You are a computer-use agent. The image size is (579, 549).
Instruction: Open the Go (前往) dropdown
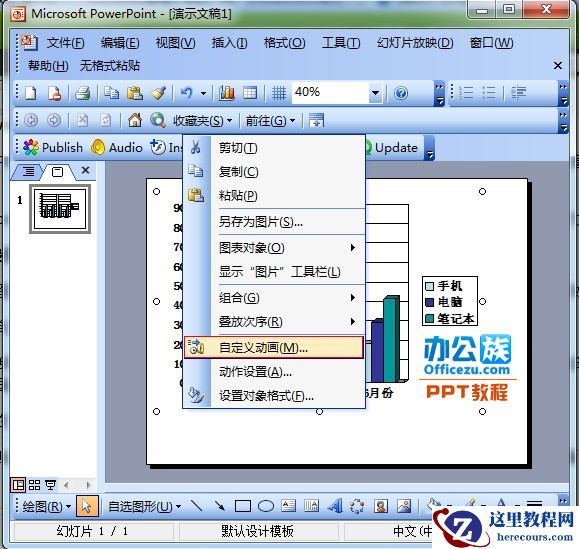pyautogui.click(x=271, y=120)
